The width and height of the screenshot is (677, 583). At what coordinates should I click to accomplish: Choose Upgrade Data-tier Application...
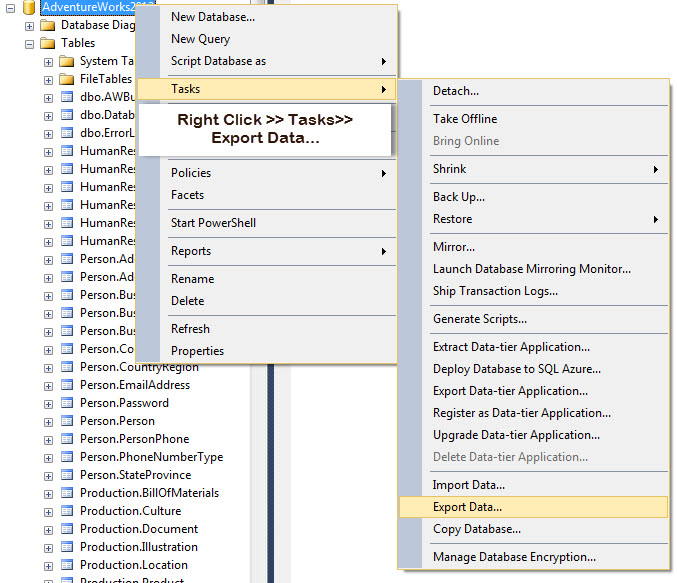pyautogui.click(x=534, y=435)
